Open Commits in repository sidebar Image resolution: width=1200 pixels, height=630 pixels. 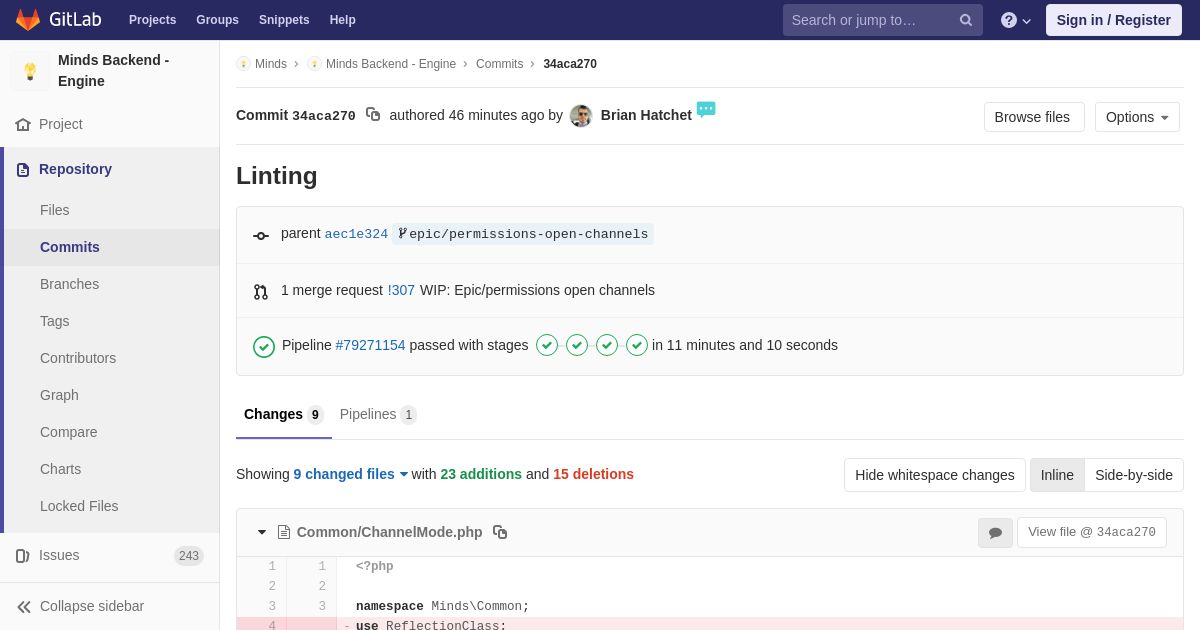112,247
